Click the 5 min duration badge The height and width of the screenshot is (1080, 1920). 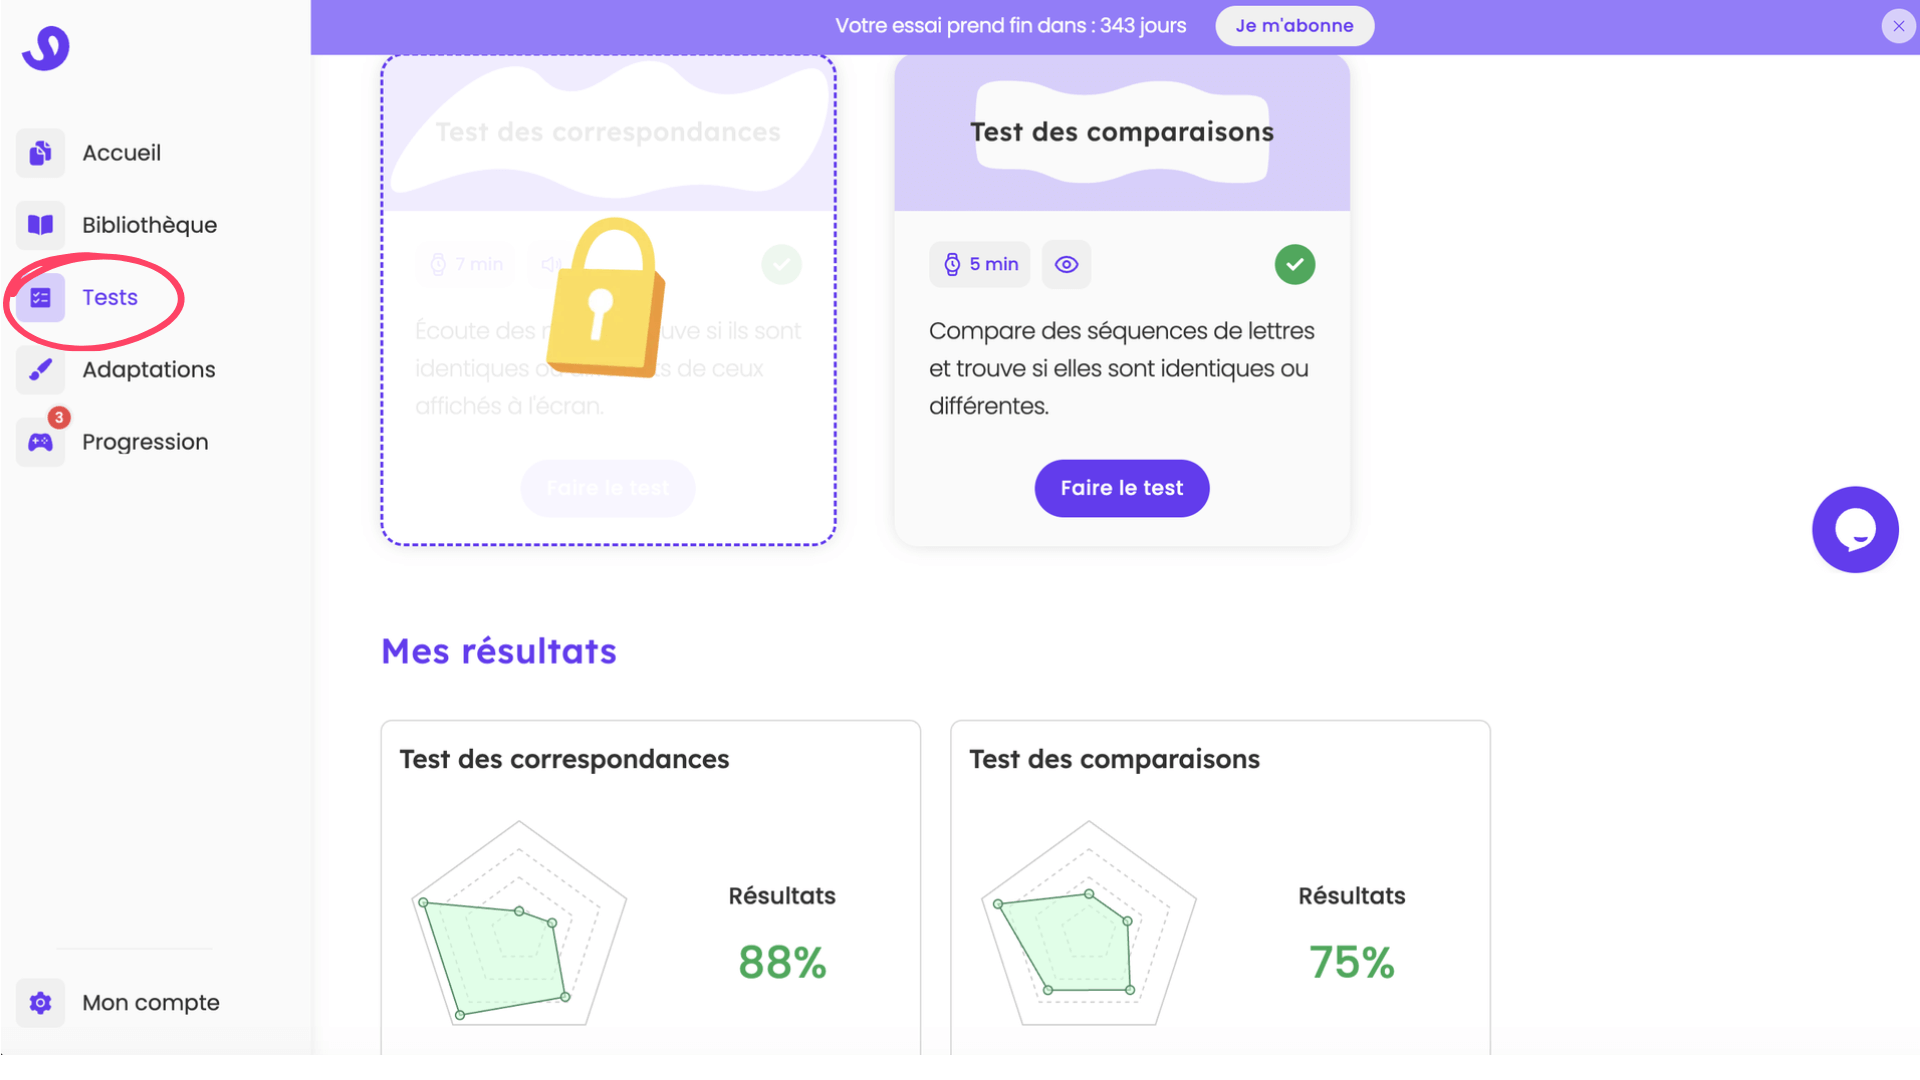[x=980, y=265]
